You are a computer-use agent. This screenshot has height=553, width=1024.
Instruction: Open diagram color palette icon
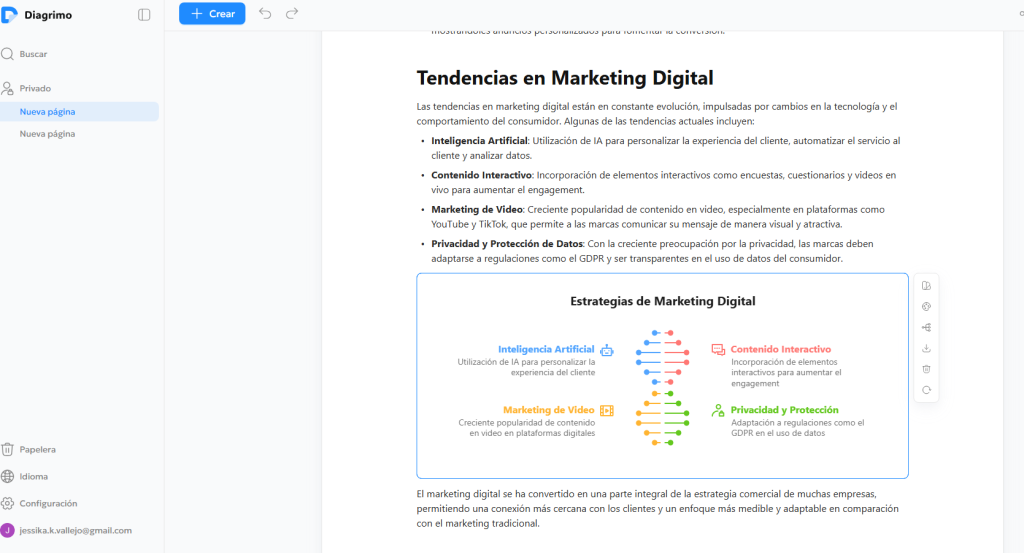pyautogui.click(x=926, y=307)
